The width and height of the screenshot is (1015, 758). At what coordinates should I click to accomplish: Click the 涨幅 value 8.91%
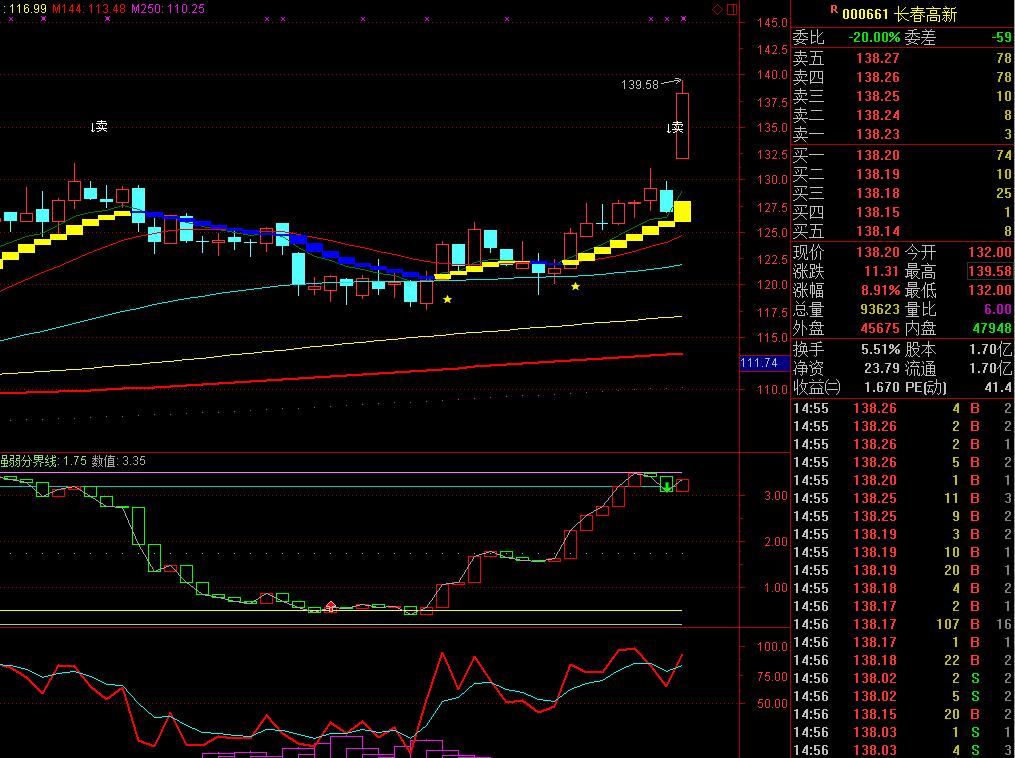(x=880, y=290)
